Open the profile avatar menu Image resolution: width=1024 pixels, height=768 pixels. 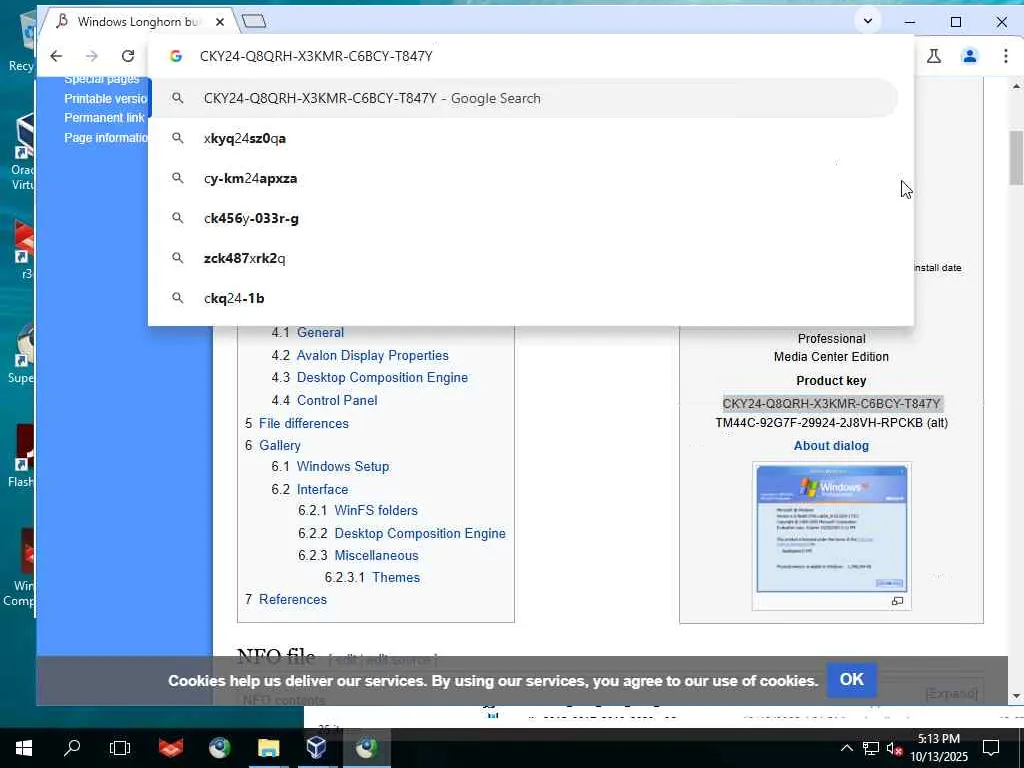point(970,56)
